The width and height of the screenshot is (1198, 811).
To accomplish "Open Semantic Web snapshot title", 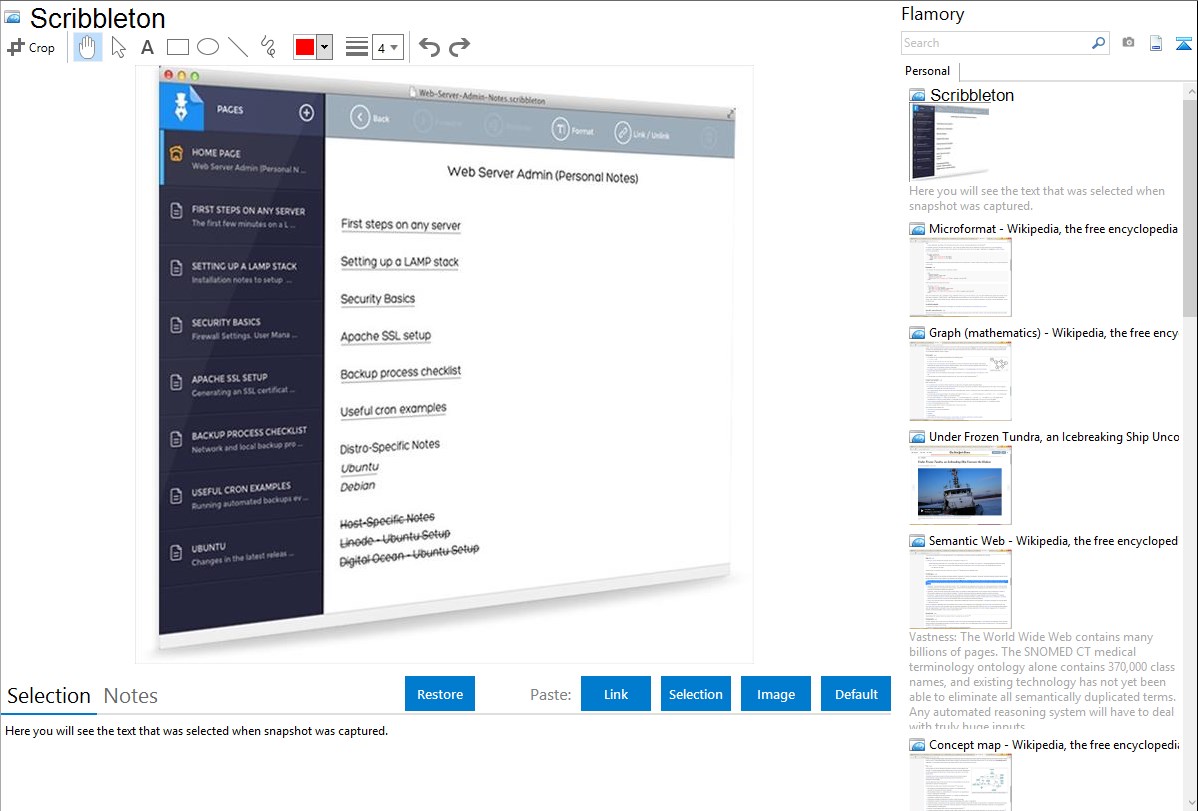I will (x=1053, y=540).
